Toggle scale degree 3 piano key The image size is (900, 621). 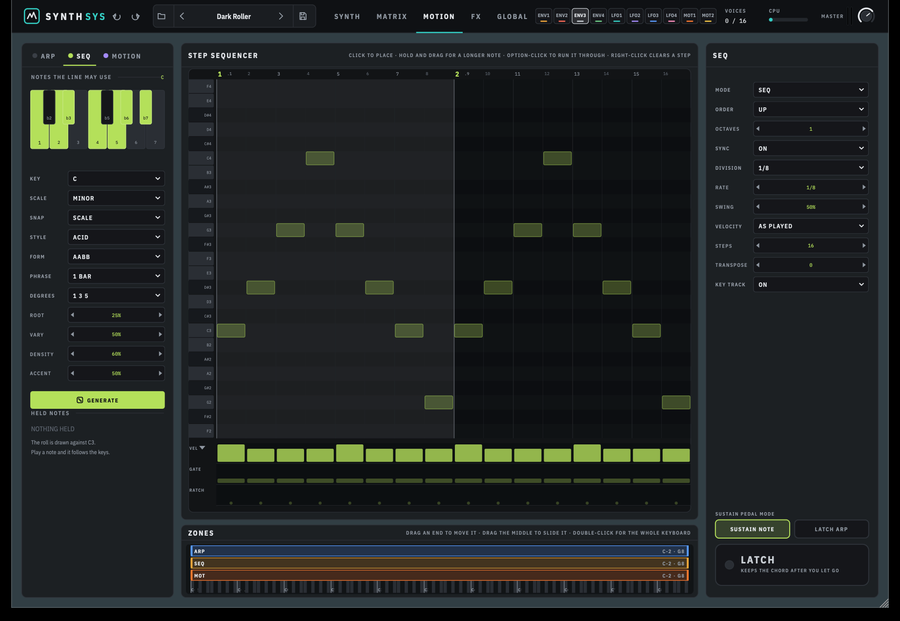coord(78,137)
